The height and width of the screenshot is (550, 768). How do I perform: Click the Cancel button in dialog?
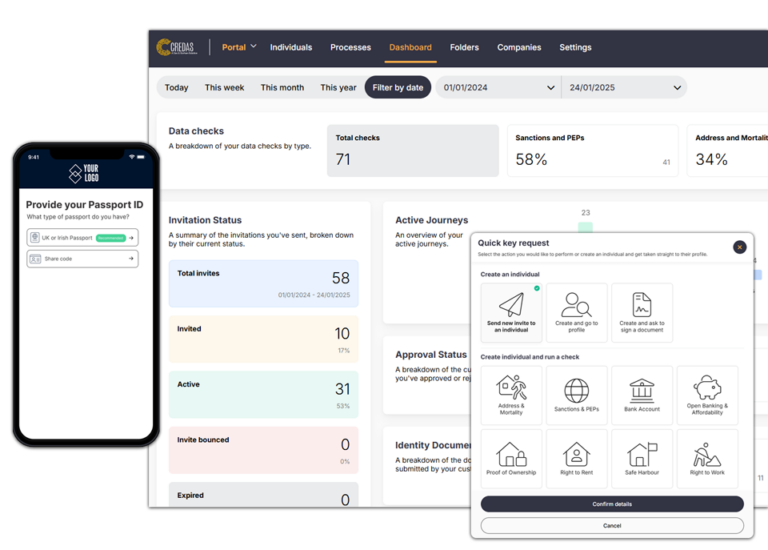tap(611, 525)
